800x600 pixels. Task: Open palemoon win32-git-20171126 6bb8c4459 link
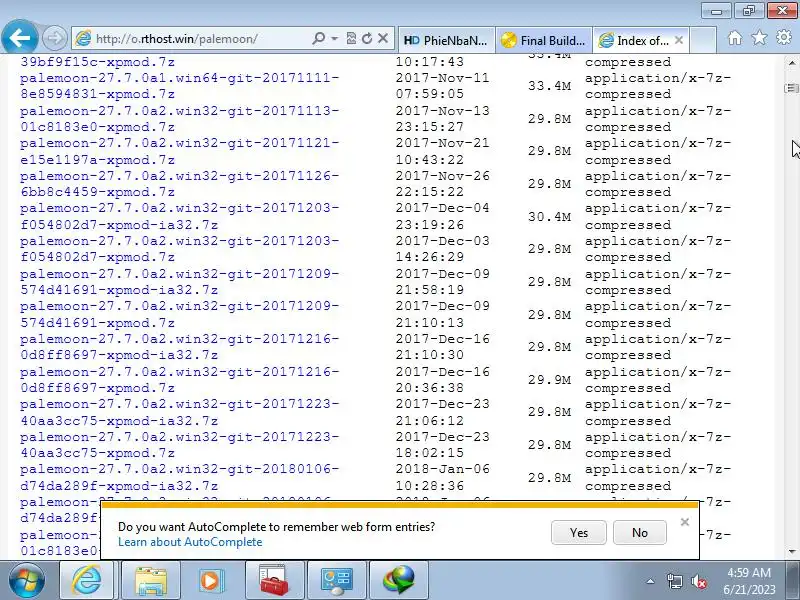[180, 184]
